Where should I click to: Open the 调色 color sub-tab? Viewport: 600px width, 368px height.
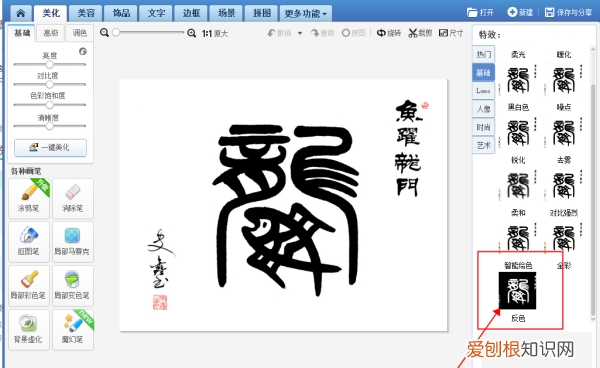point(80,33)
